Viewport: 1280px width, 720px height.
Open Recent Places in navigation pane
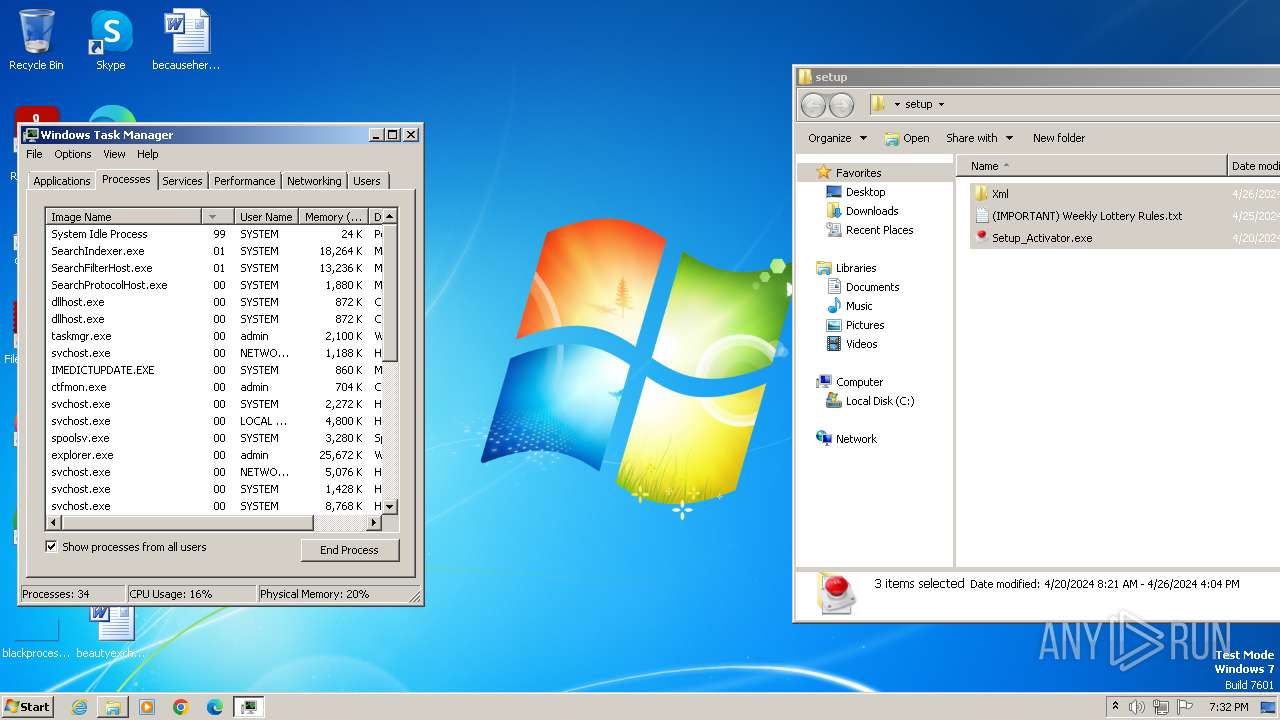point(879,230)
